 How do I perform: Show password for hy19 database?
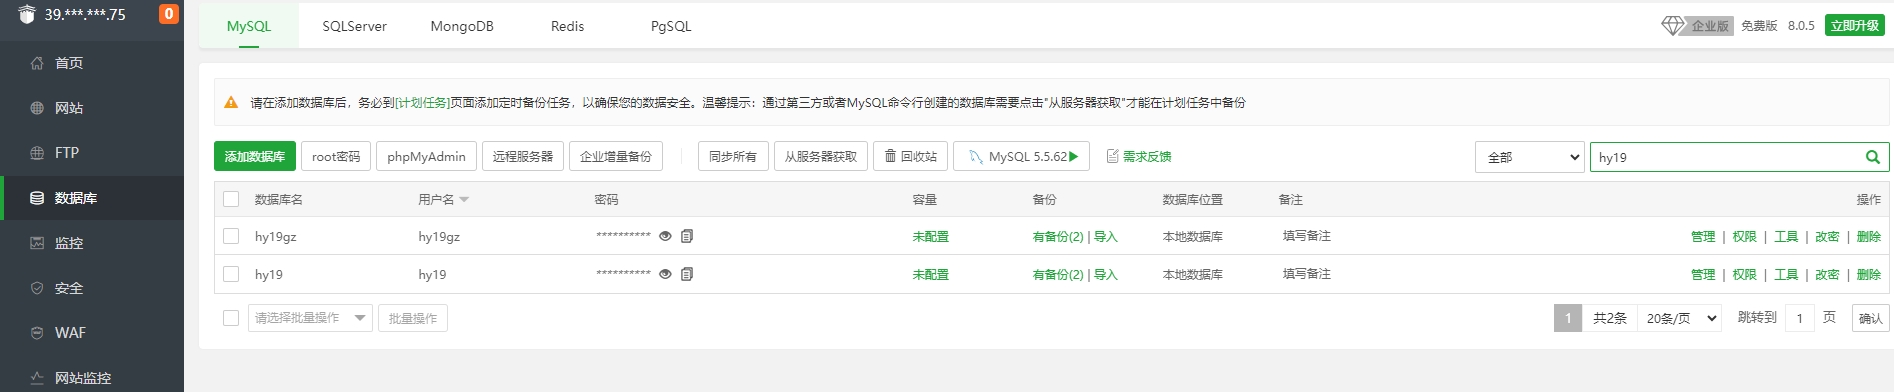click(665, 274)
